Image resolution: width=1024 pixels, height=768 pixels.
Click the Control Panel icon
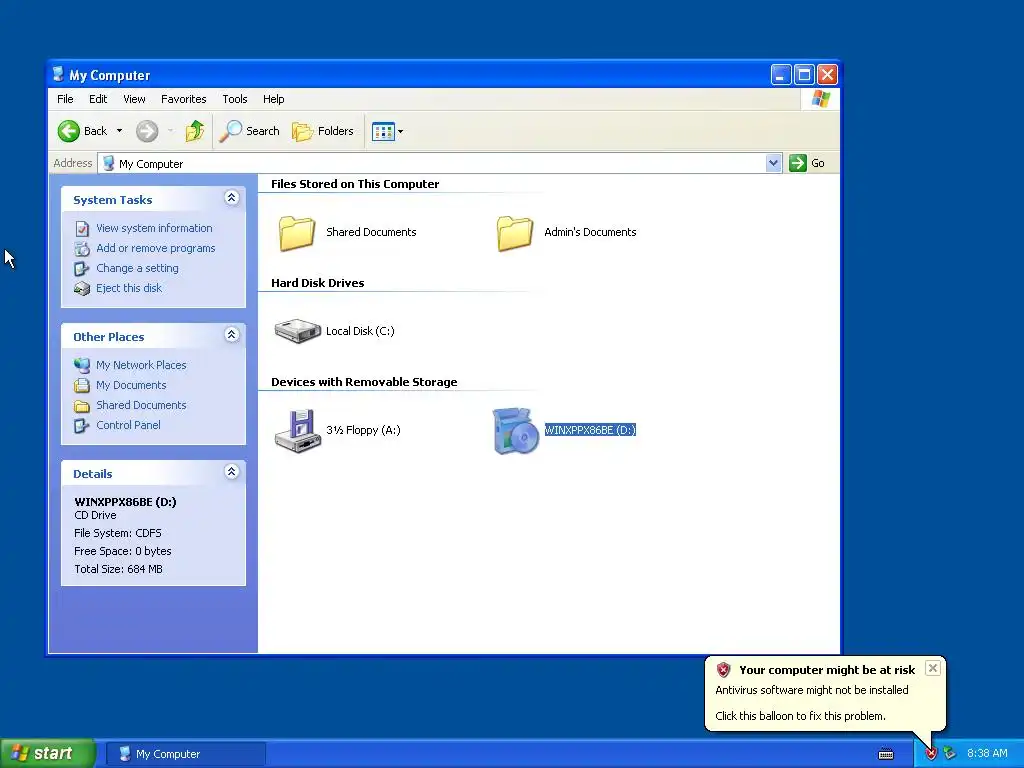coord(82,426)
